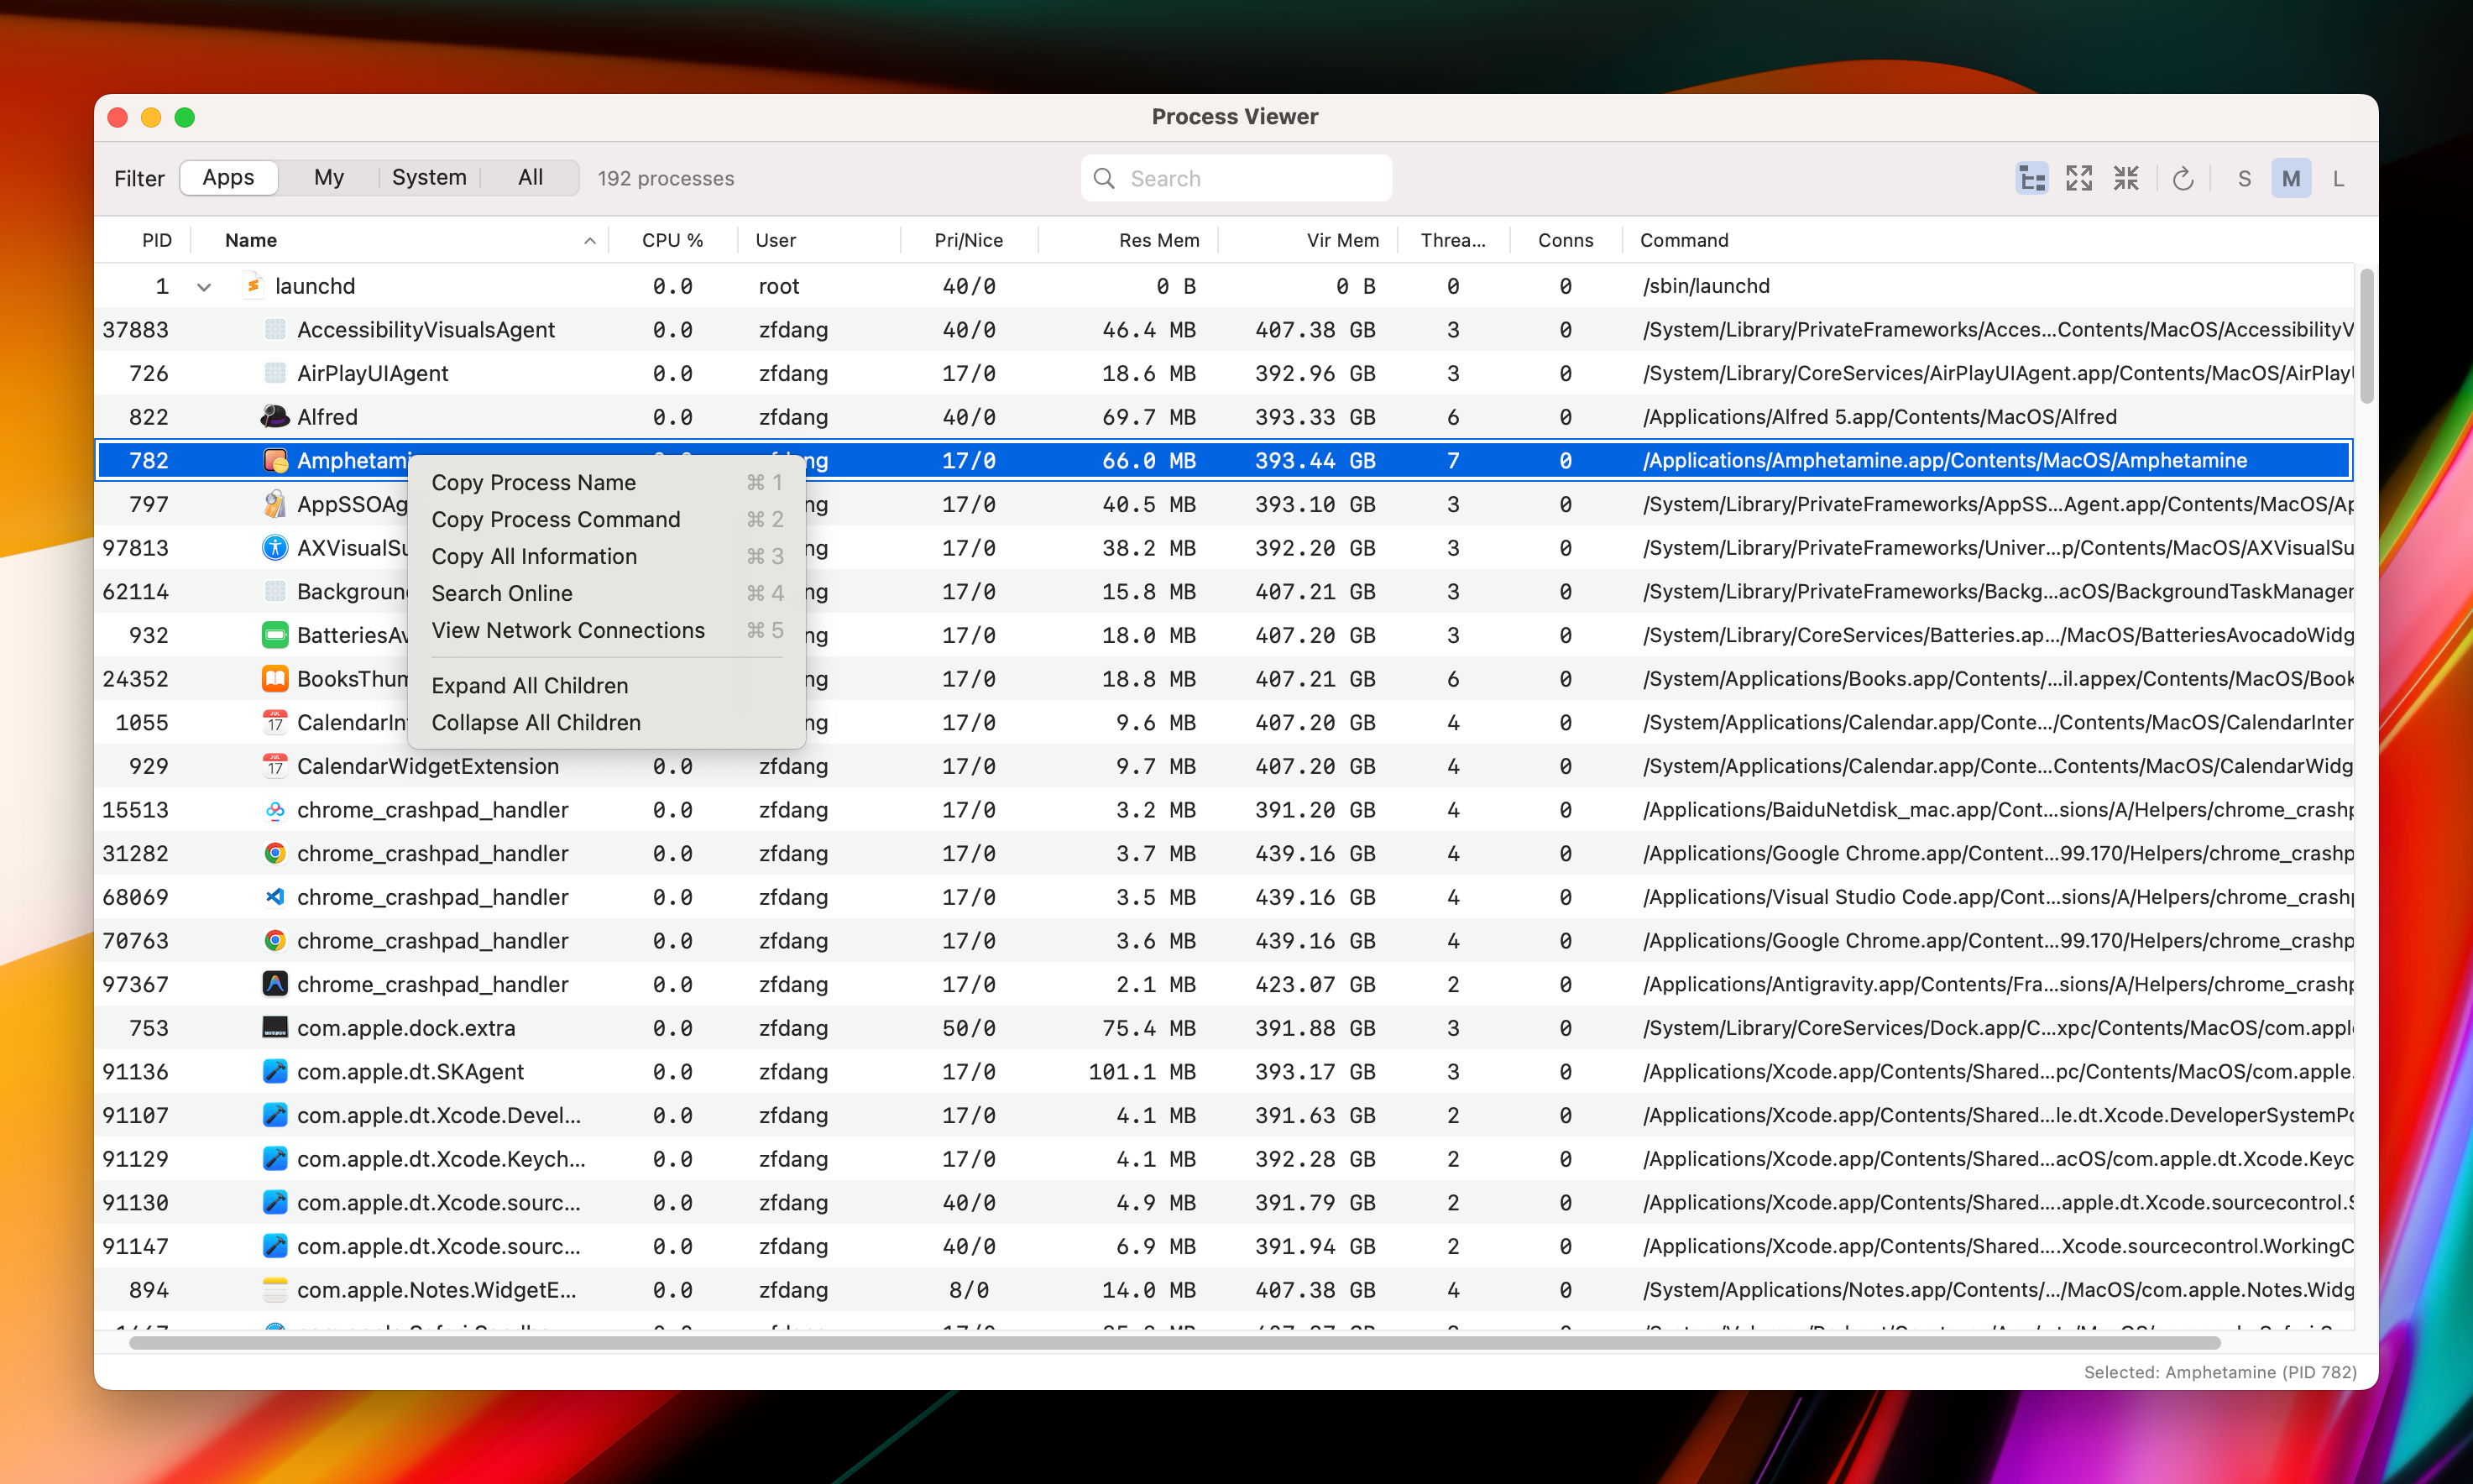Switch the filter to System

pos(429,178)
